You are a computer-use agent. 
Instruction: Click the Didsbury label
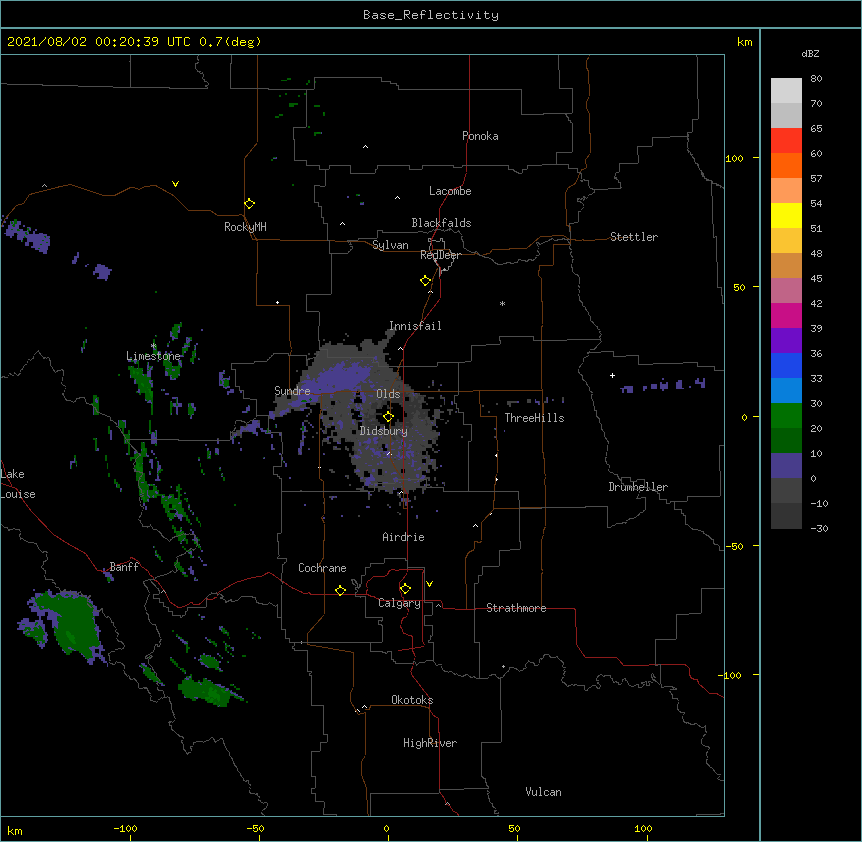(384, 431)
